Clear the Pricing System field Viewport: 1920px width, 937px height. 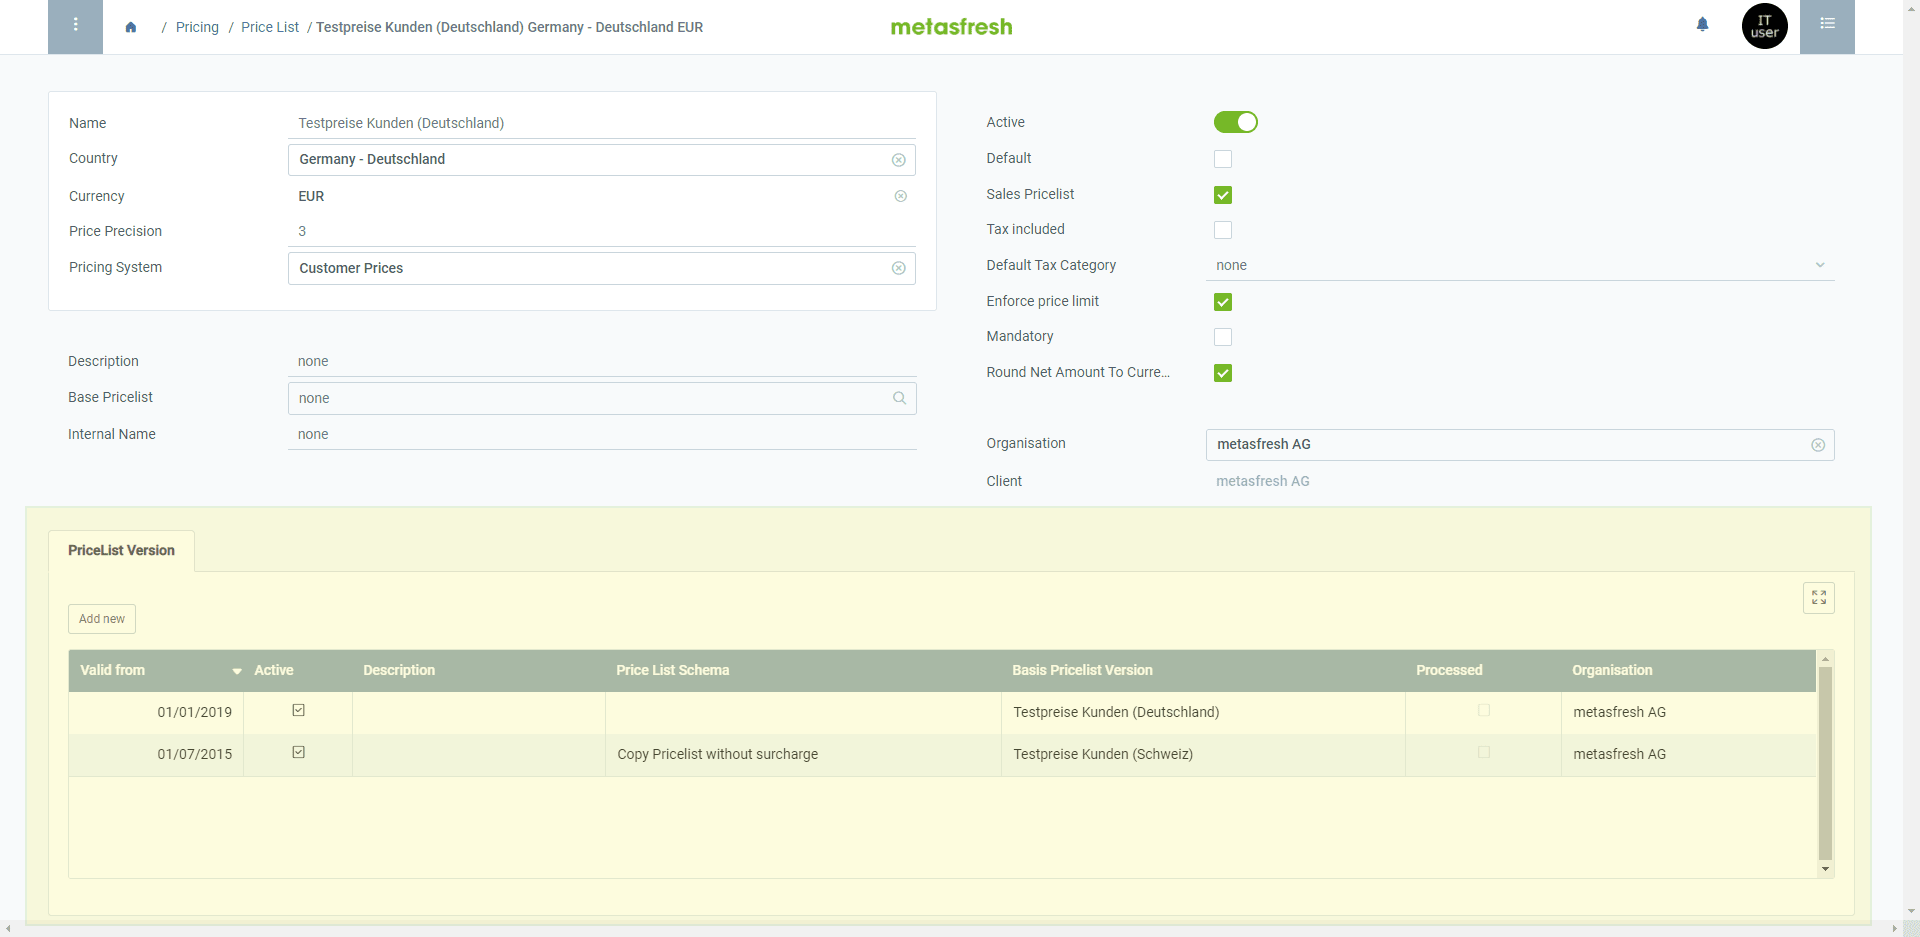(898, 268)
